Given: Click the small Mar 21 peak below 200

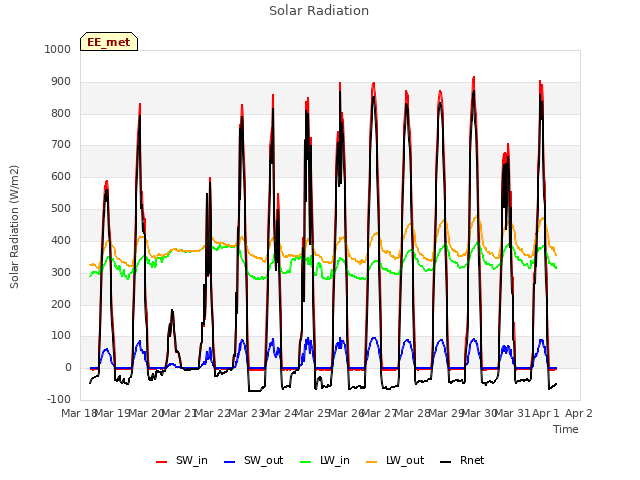Looking at the screenshot, I should [x=172, y=311].
